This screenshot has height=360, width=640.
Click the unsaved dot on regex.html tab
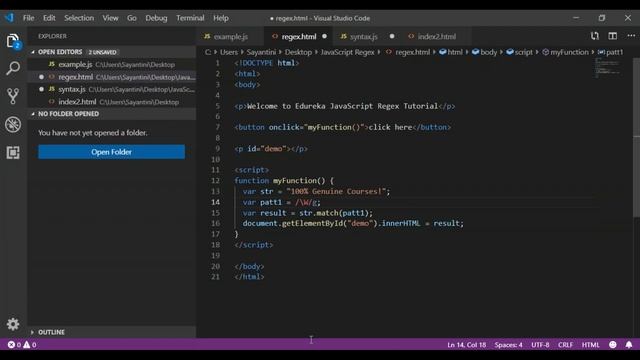324,36
